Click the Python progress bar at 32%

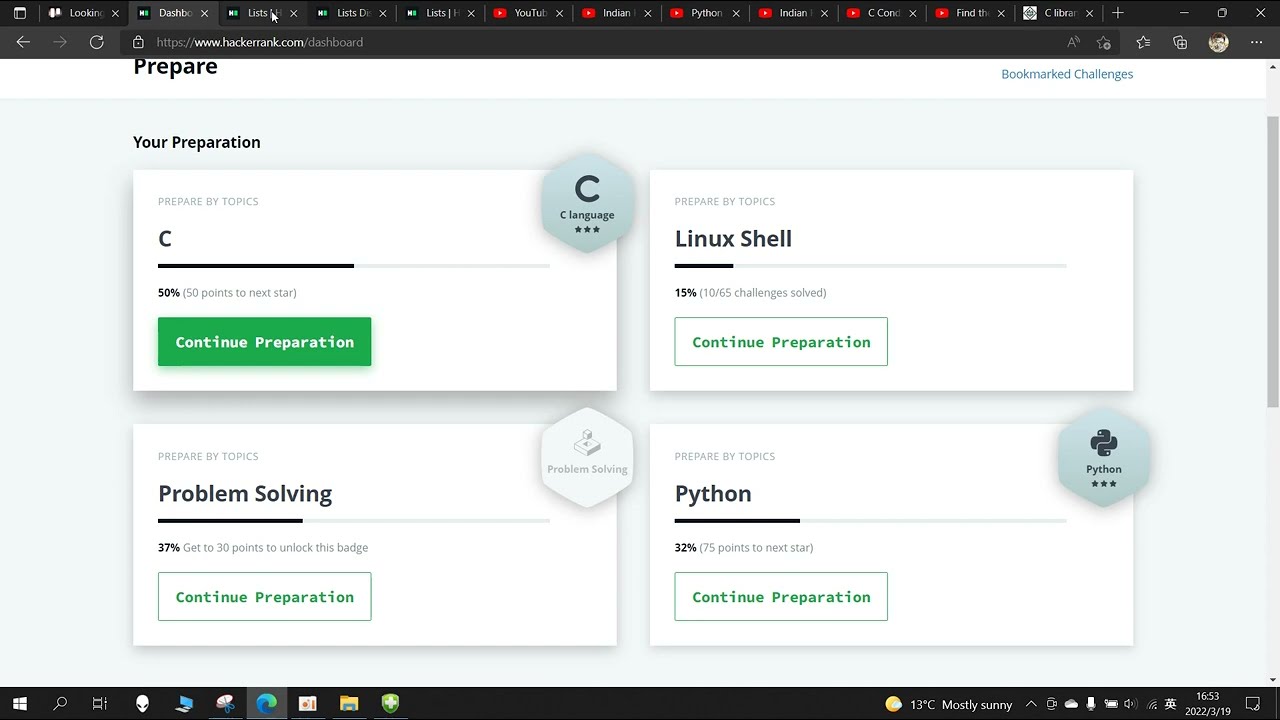pos(871,521)
